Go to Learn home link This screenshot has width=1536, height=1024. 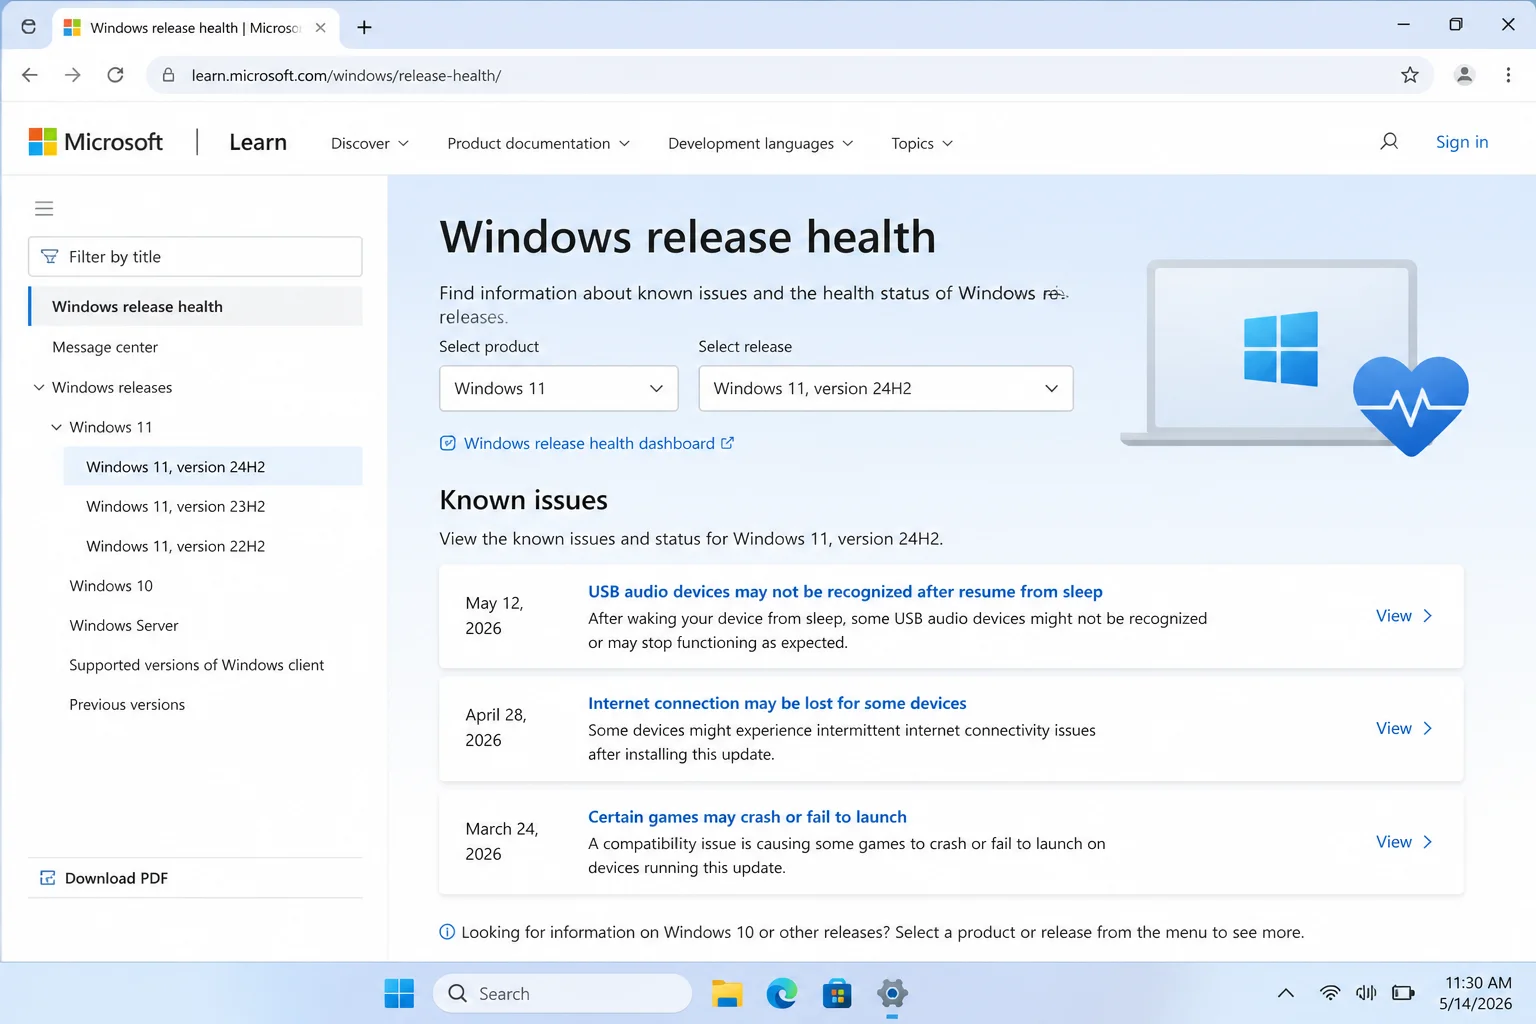point(258,142)
